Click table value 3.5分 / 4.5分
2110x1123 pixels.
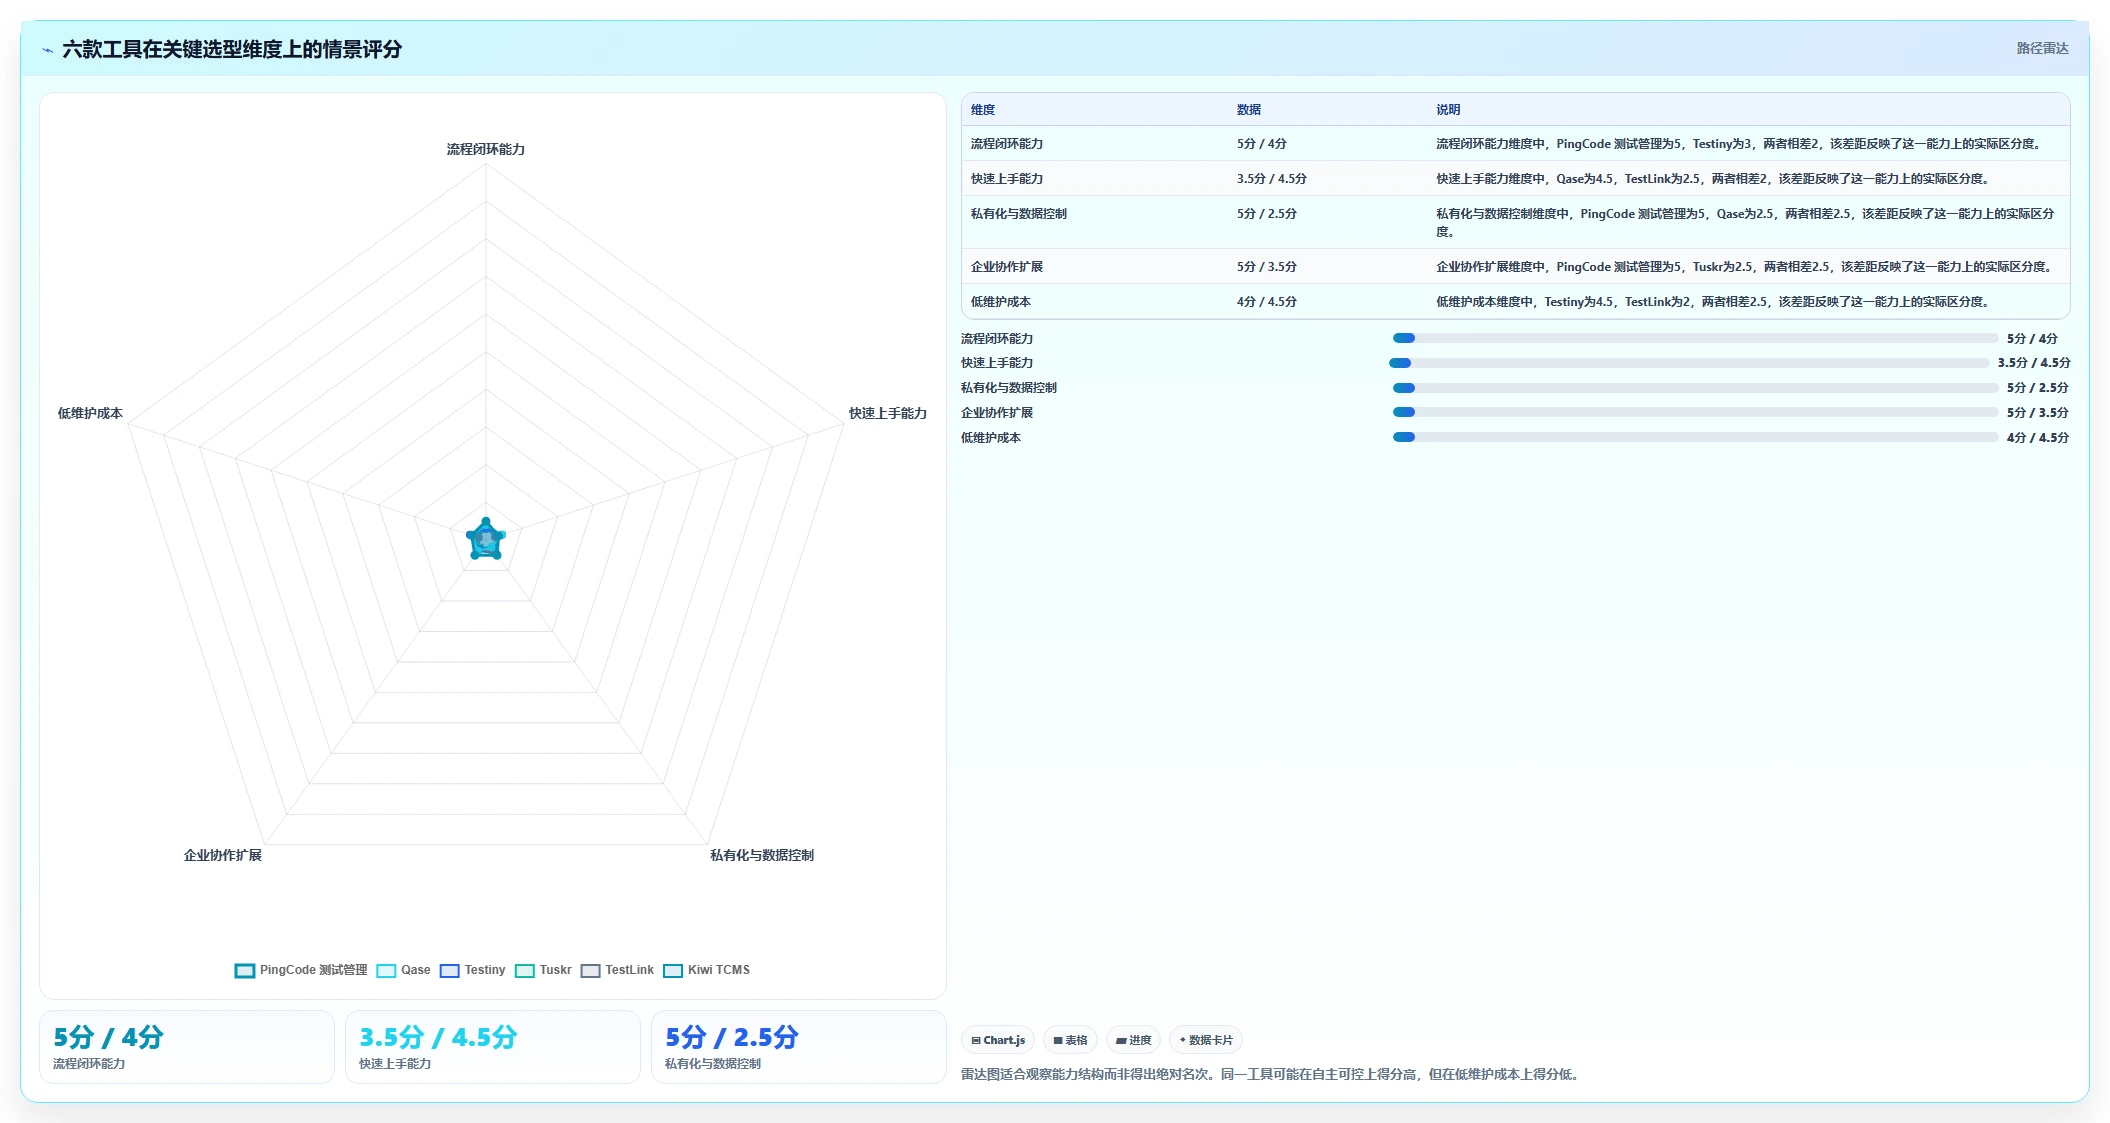tap(1271, 179)
